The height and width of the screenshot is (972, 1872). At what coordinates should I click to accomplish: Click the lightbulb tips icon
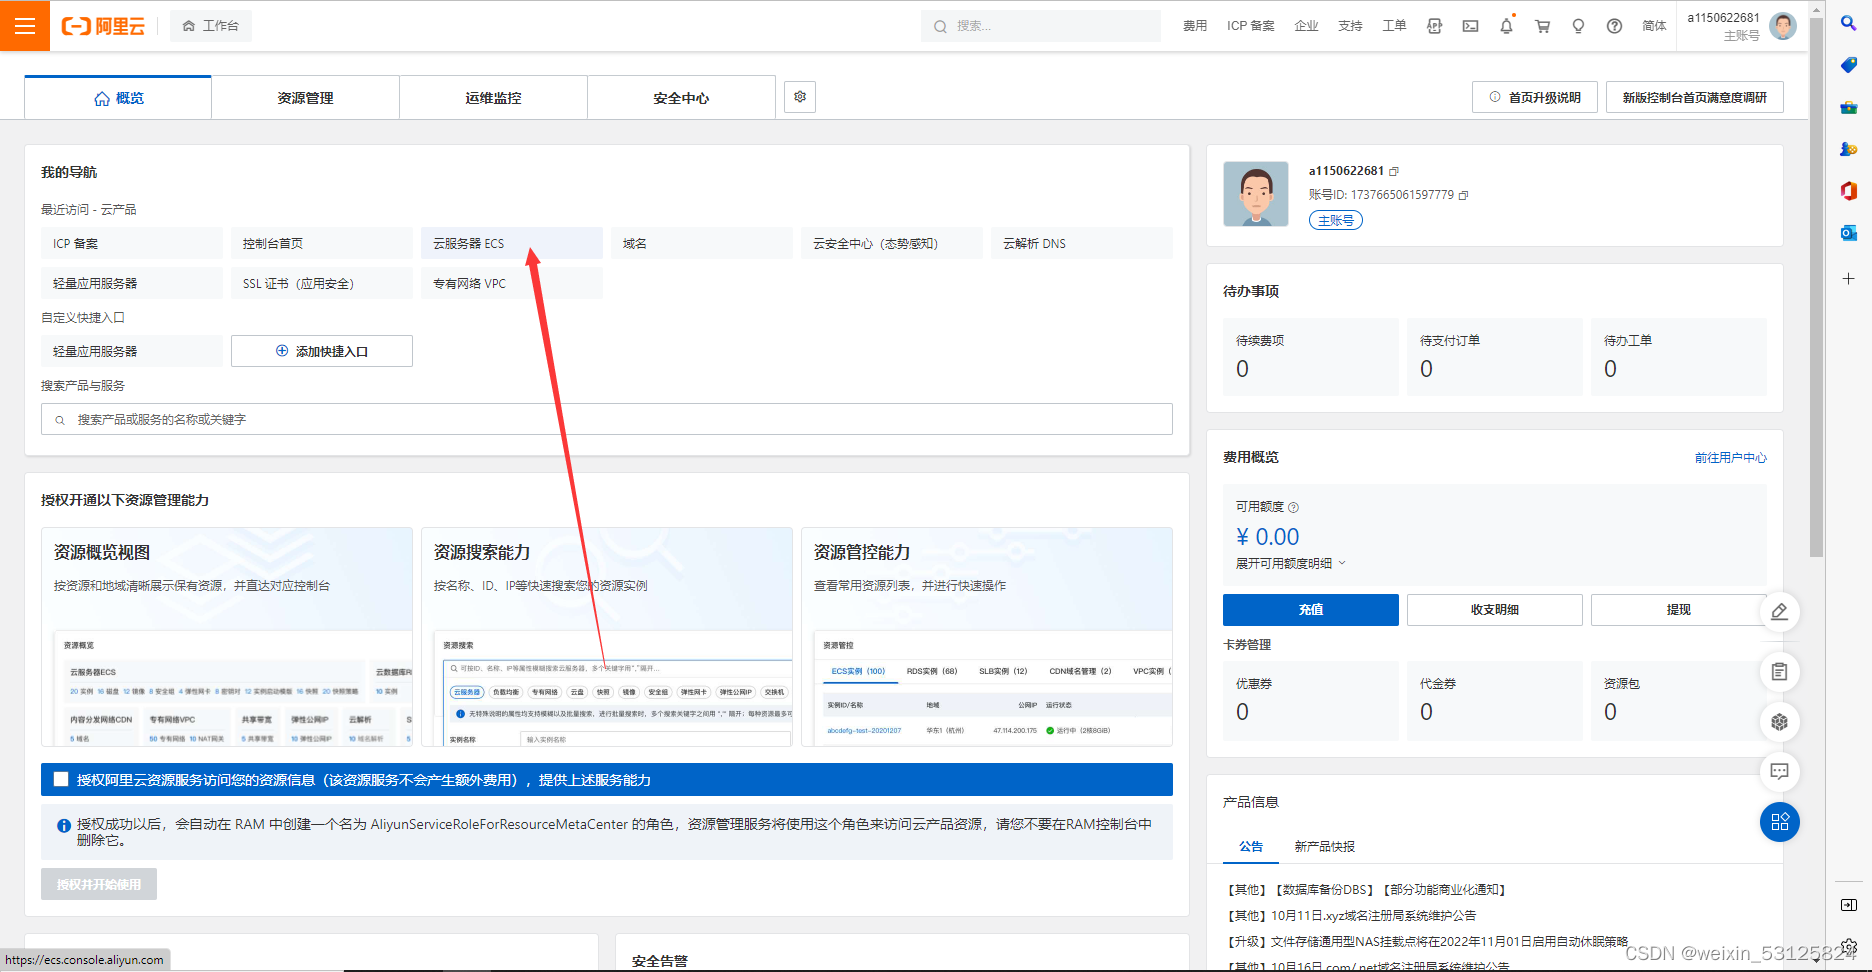point(1578,26)
